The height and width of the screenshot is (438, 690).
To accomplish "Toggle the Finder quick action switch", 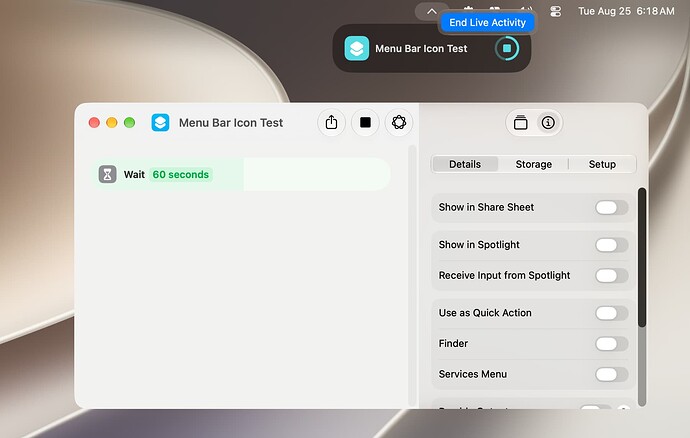I will point(611,344).
